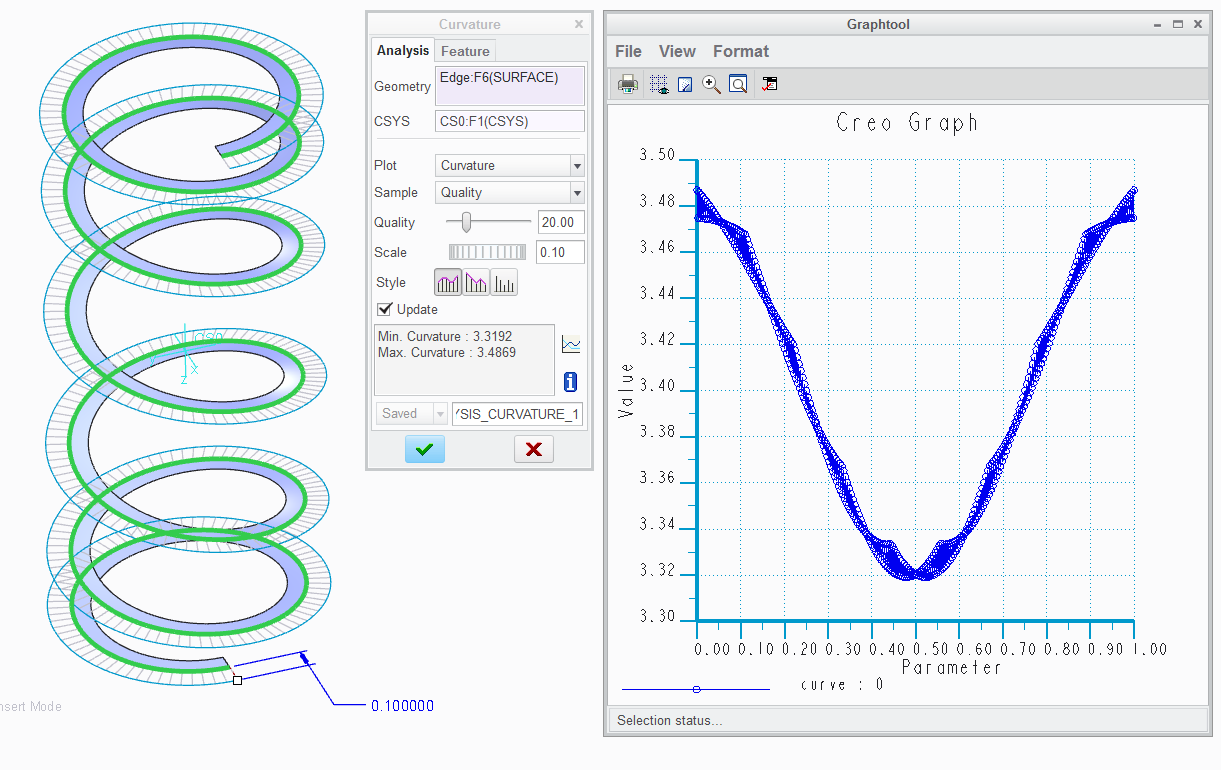
Task: Switch to the Feature tab
Action: point(465,51)
